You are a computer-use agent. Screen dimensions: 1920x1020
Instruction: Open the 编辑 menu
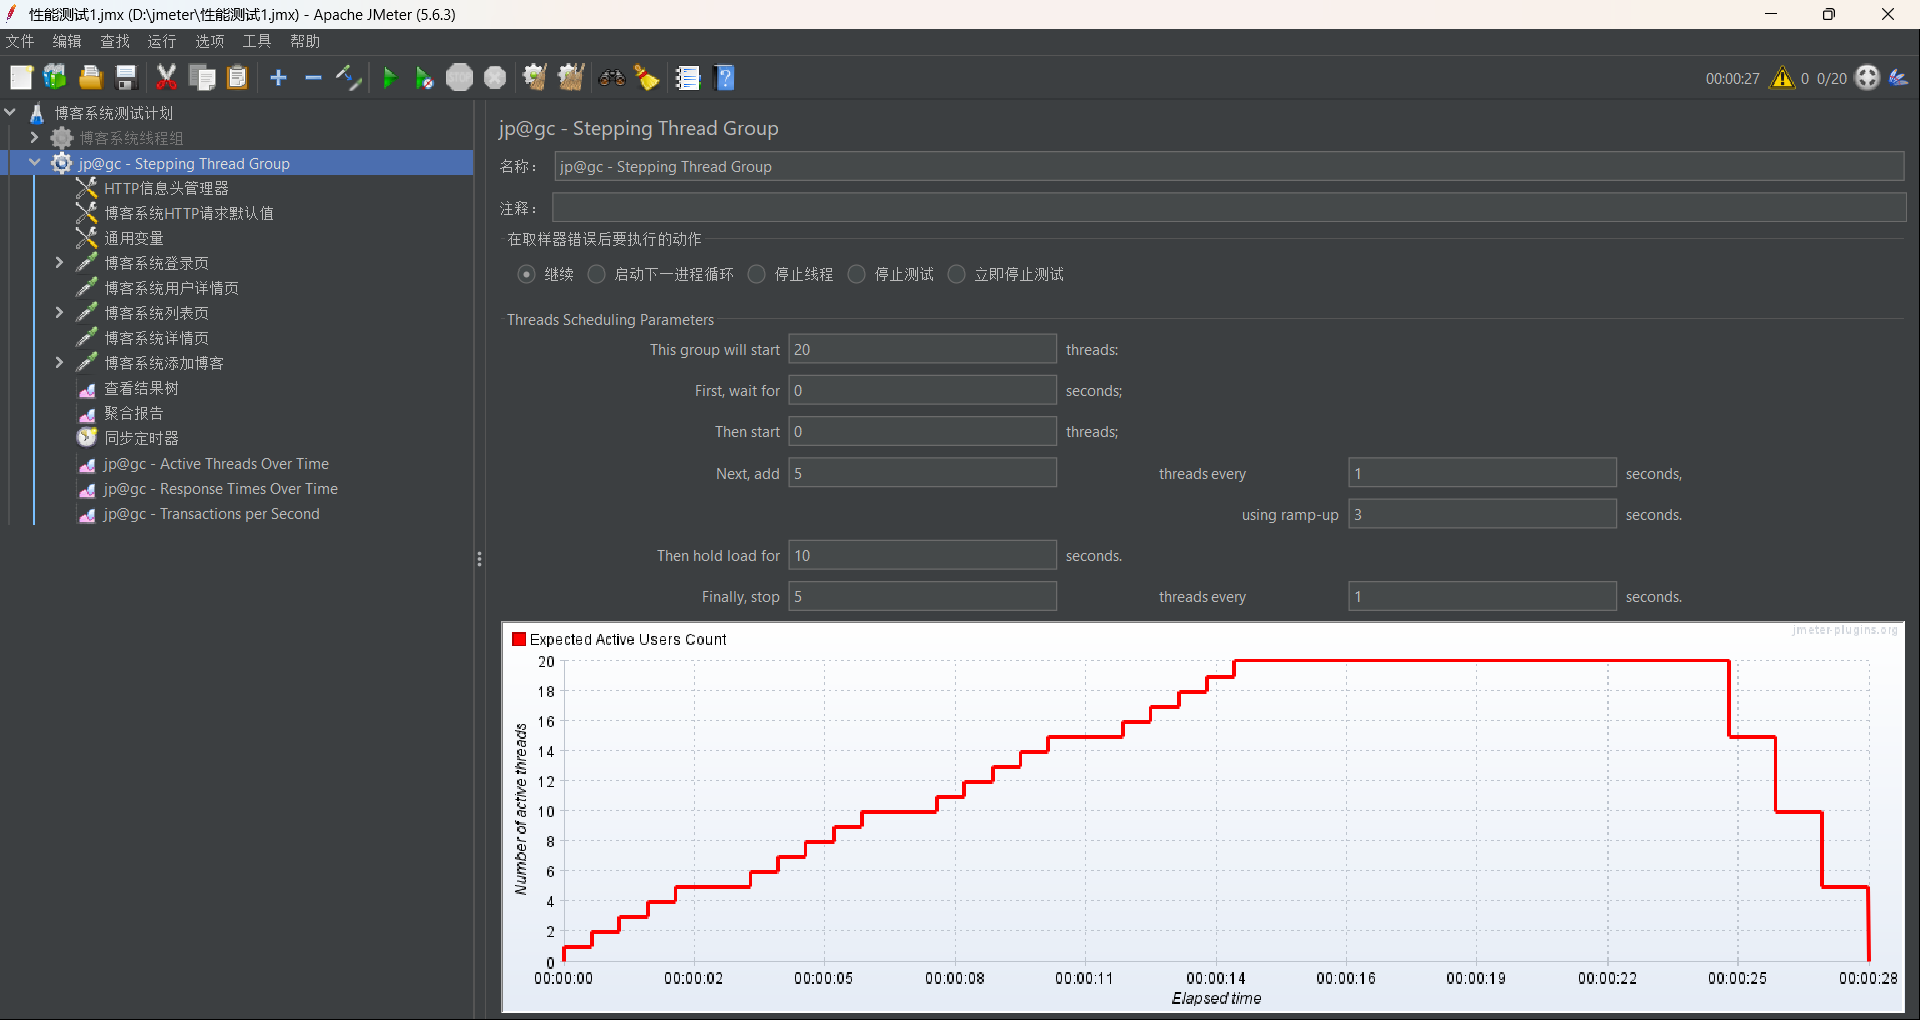(67, 41)
